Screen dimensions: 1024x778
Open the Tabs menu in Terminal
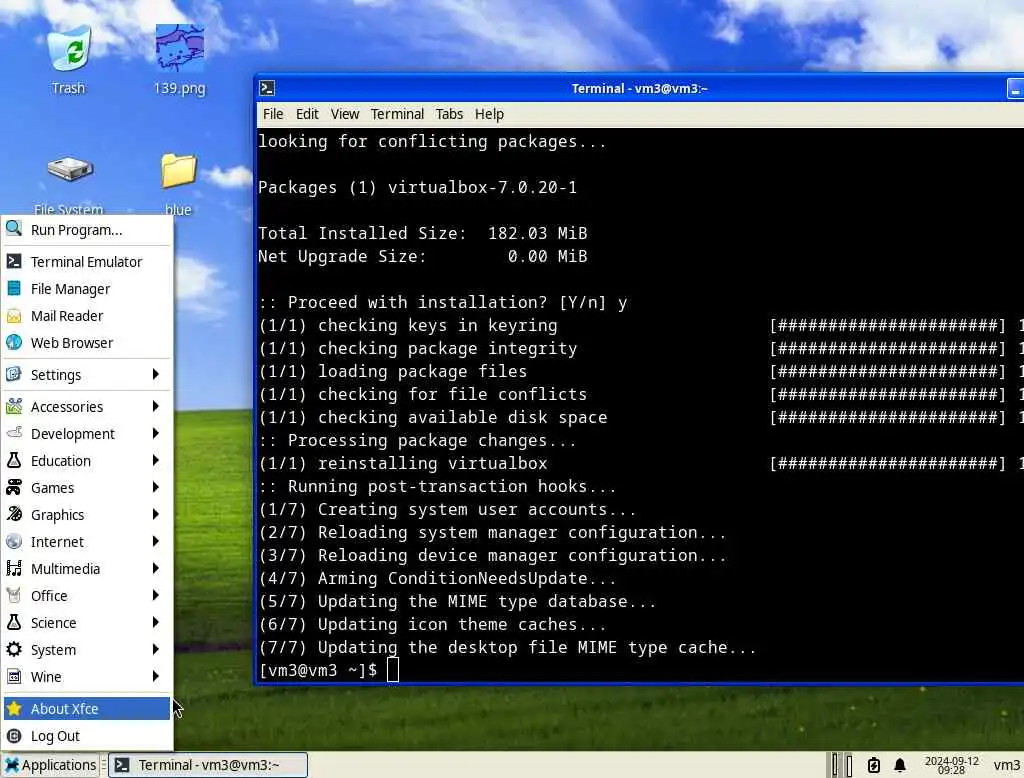tap(449, 114)
